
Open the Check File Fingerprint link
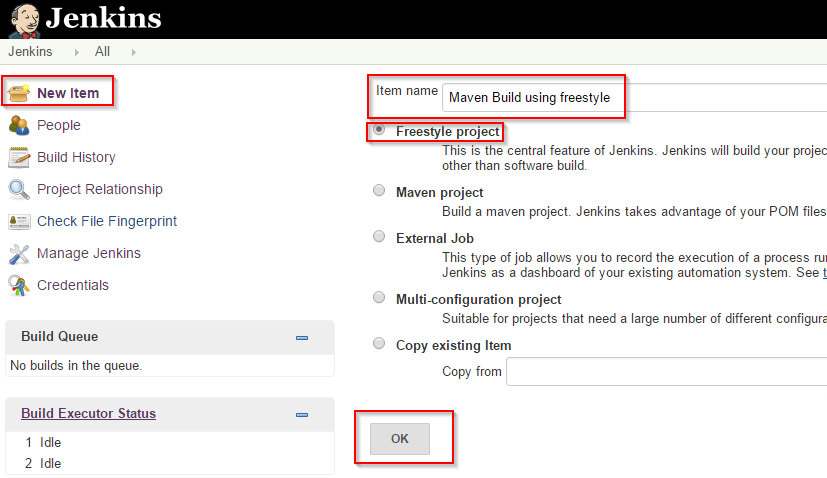[107, 222]
